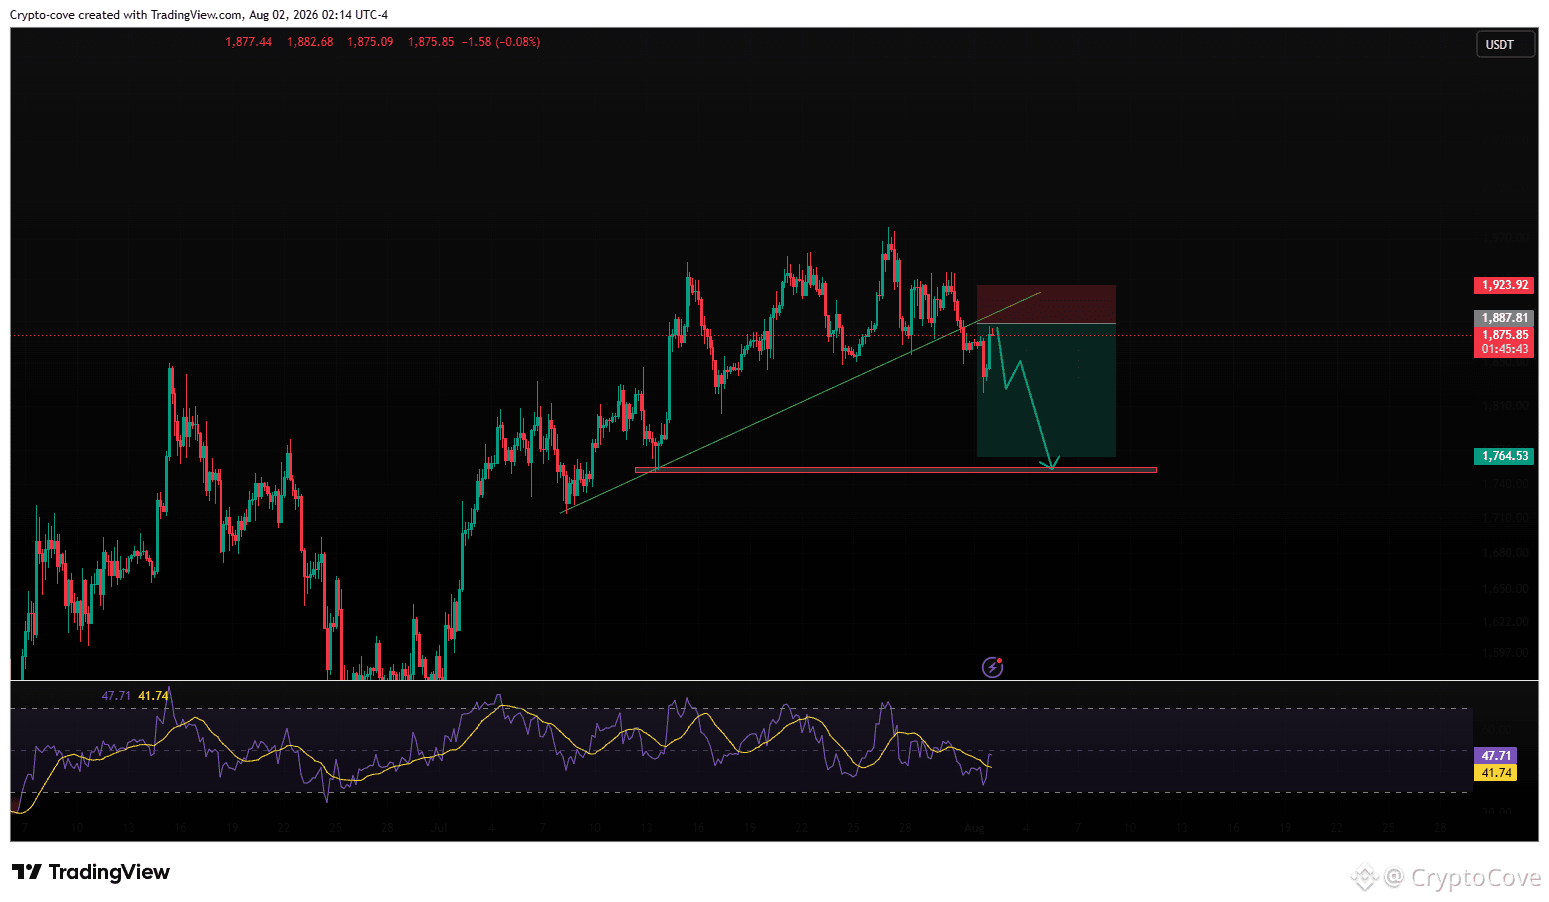Viewport: 1549px width, 902px height.
Task: Click the 1,597.00 price axis label
Action: point(1505,653)
